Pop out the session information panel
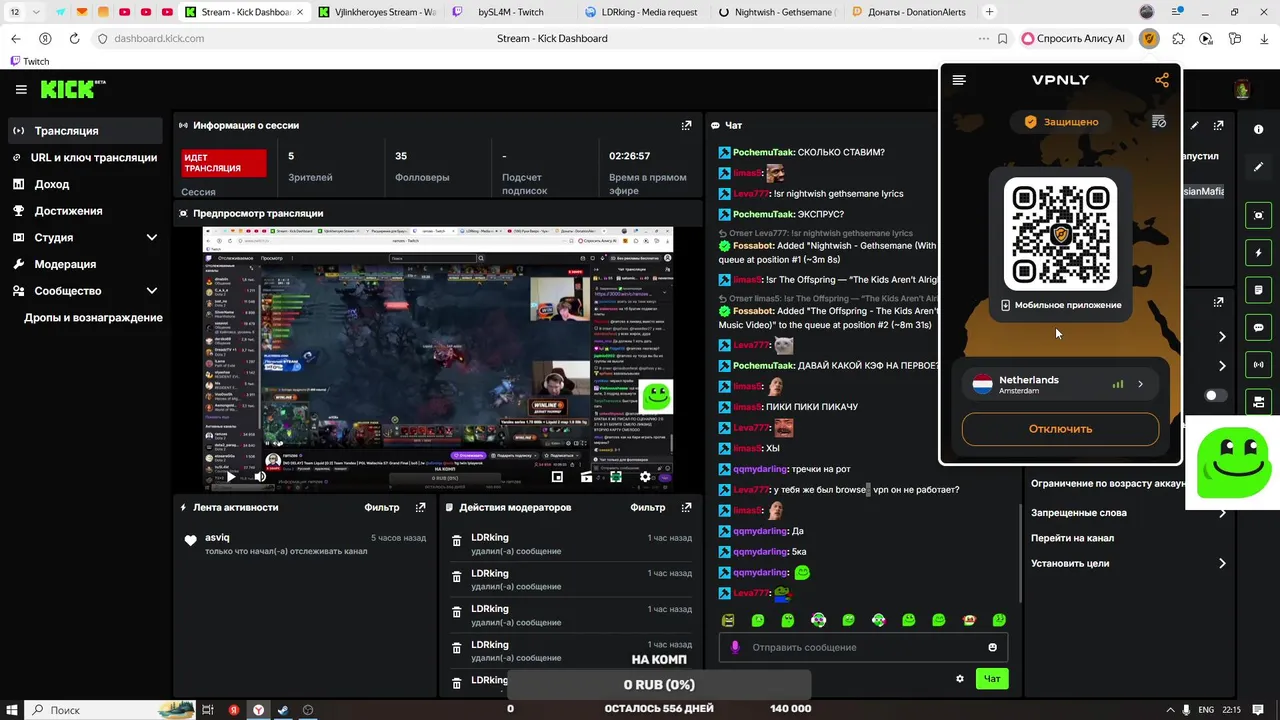 tap(686, 126)
